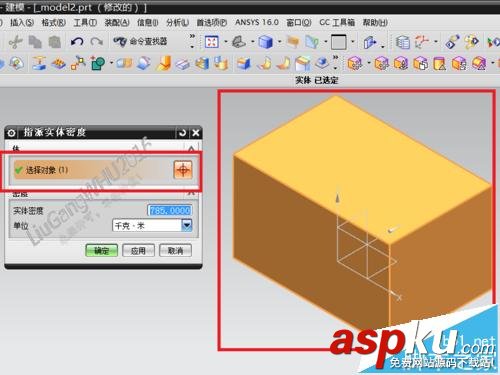Click the 选择对象 (1) selection row

(102, 170)
